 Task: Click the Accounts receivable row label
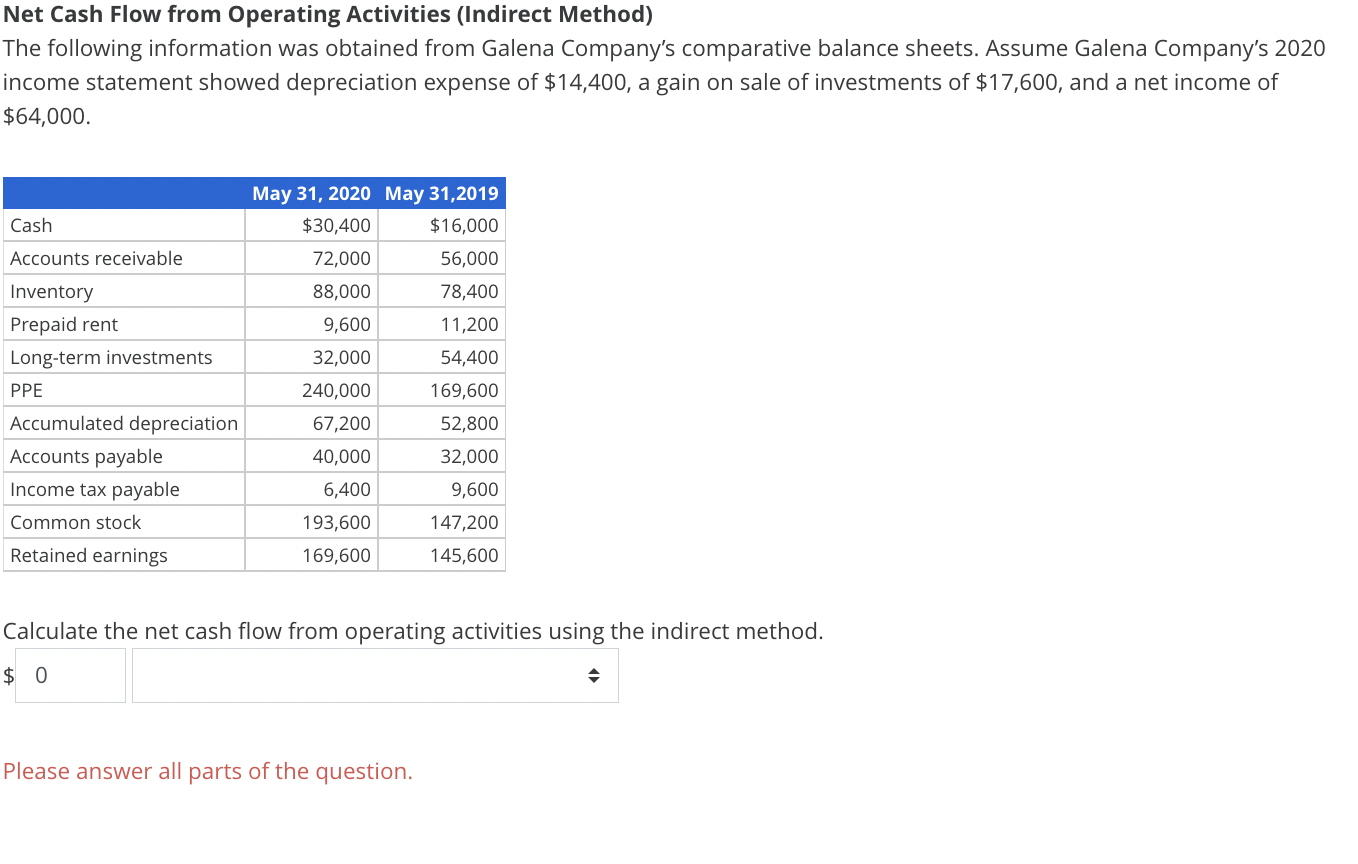tap(96, 258)
